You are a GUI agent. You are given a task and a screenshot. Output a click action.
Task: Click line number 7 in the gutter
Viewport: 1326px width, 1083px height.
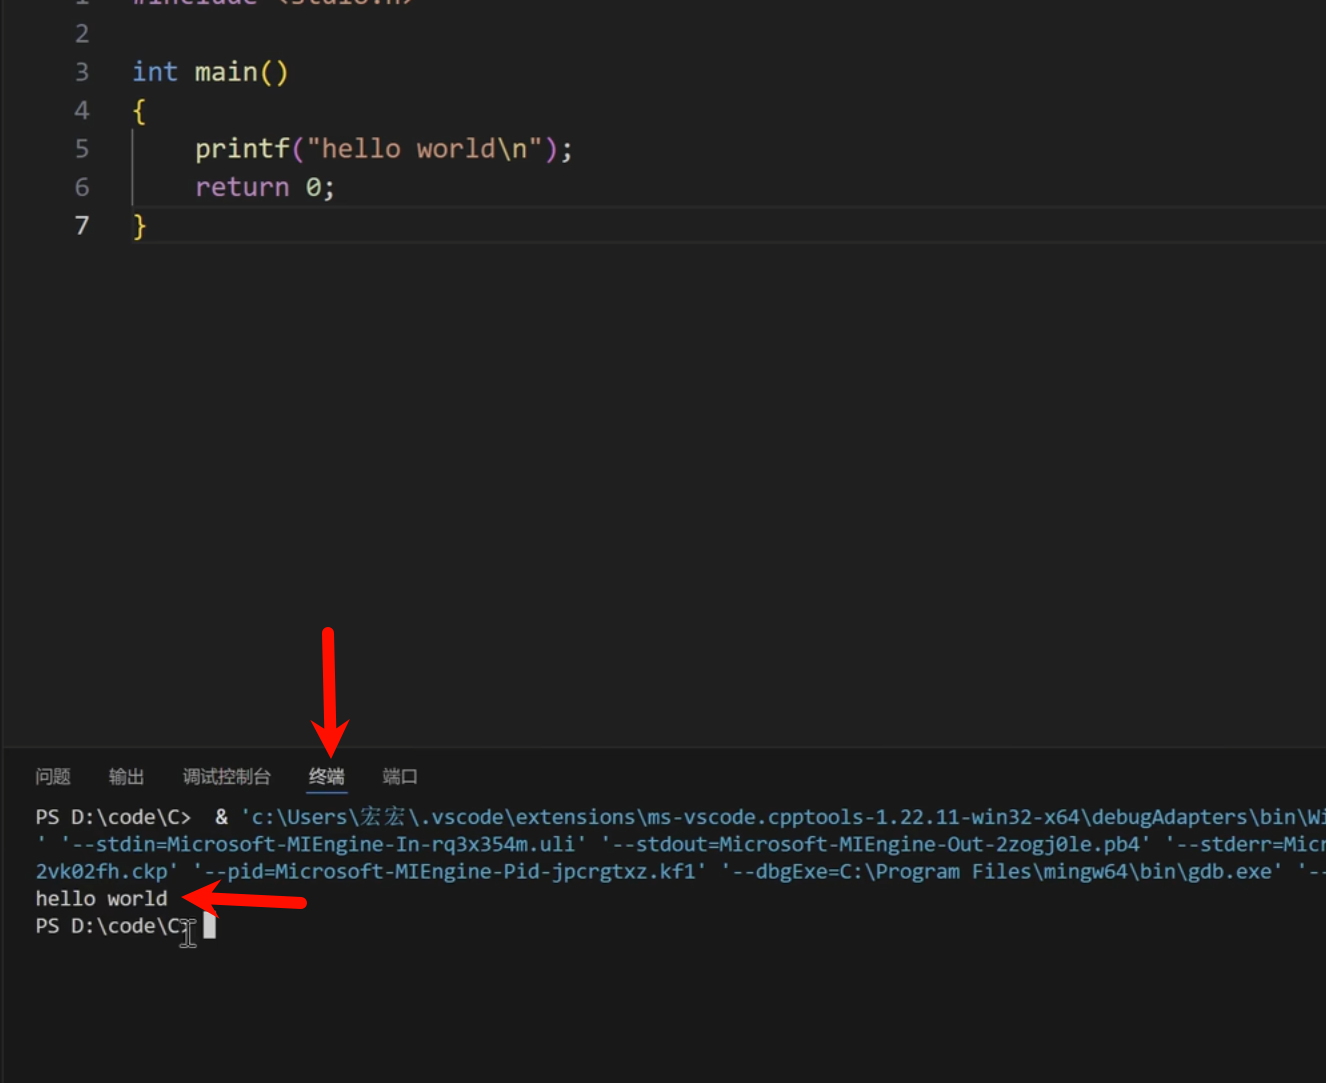pos(82,226)
